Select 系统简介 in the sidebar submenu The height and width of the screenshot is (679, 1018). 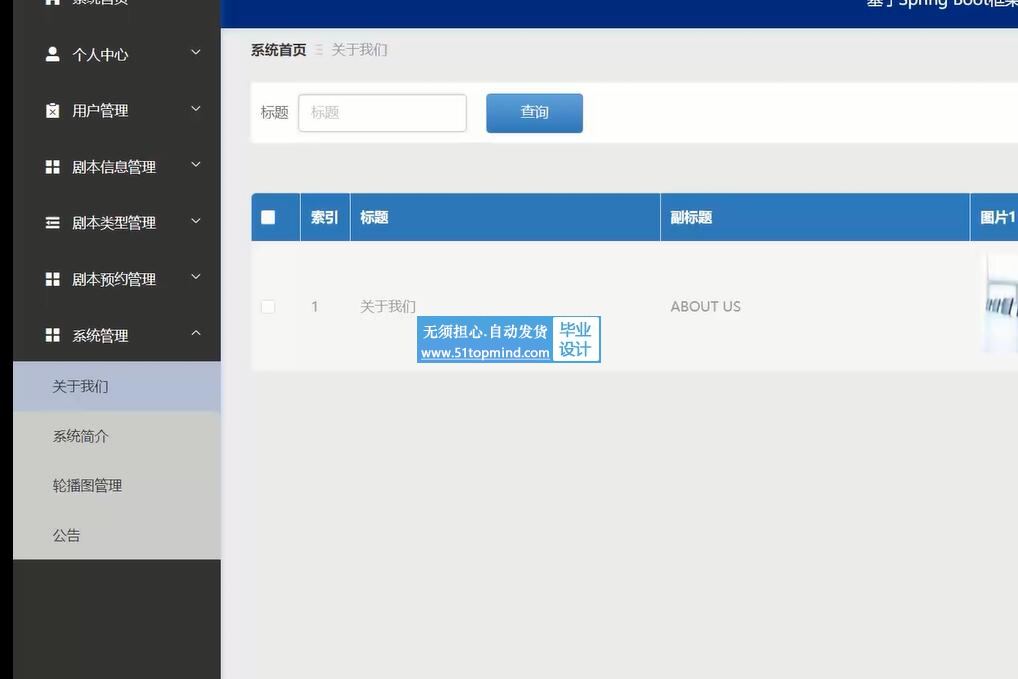tap(117, 436)
